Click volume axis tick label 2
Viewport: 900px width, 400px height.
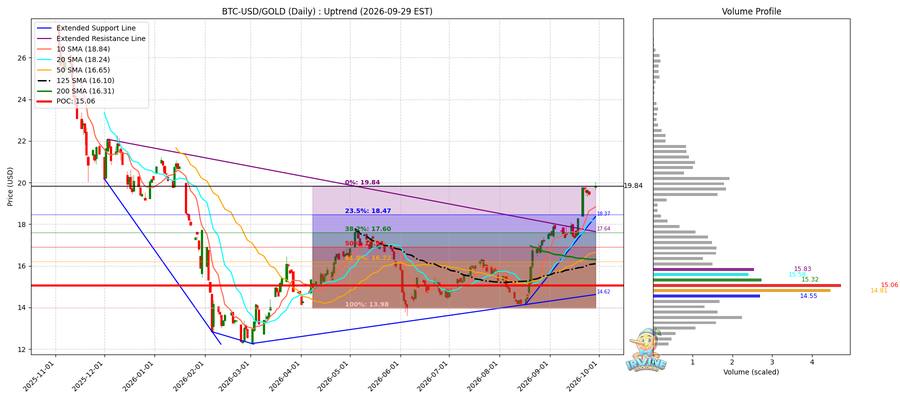(732, 362)
